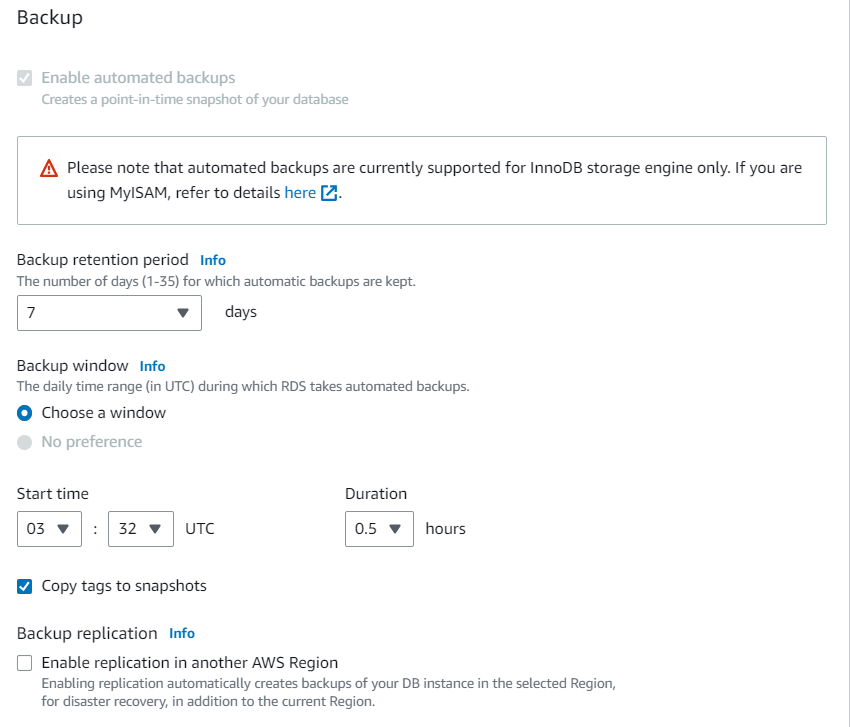Viewport: 850px width, 727px height.
Task: Click the arrow on the hour selector
Action: coord(64,529)
